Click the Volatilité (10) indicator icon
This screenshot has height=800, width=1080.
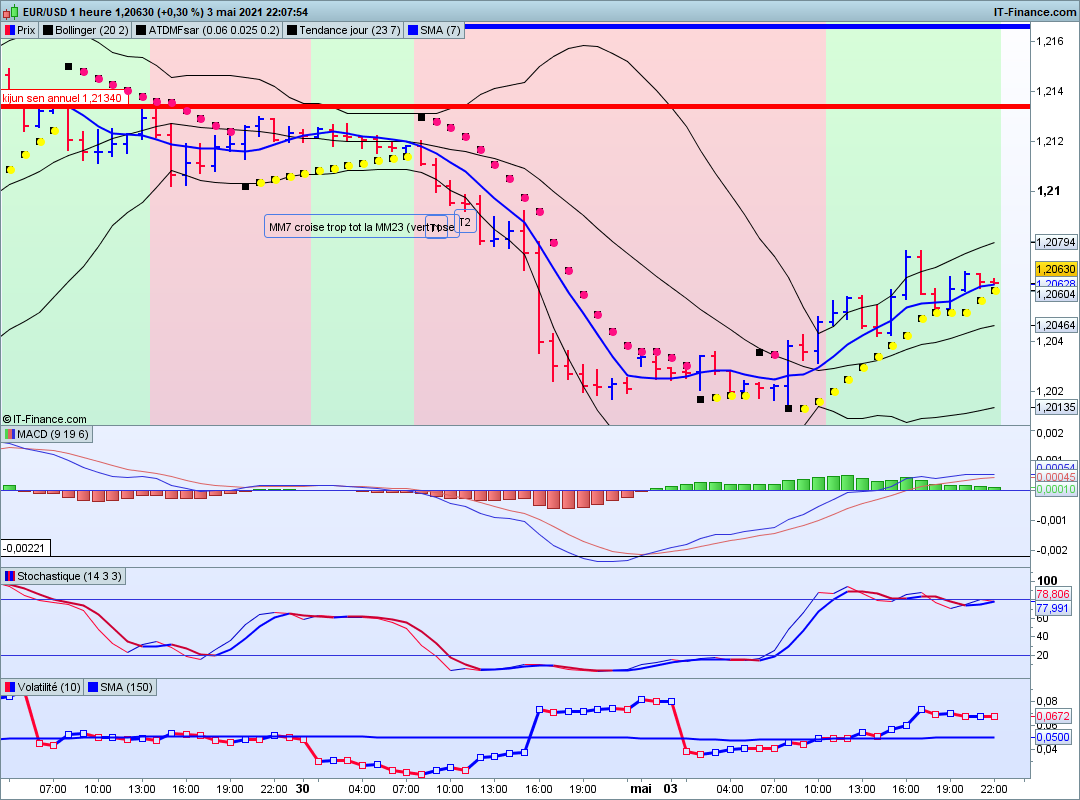pos(10,687)
